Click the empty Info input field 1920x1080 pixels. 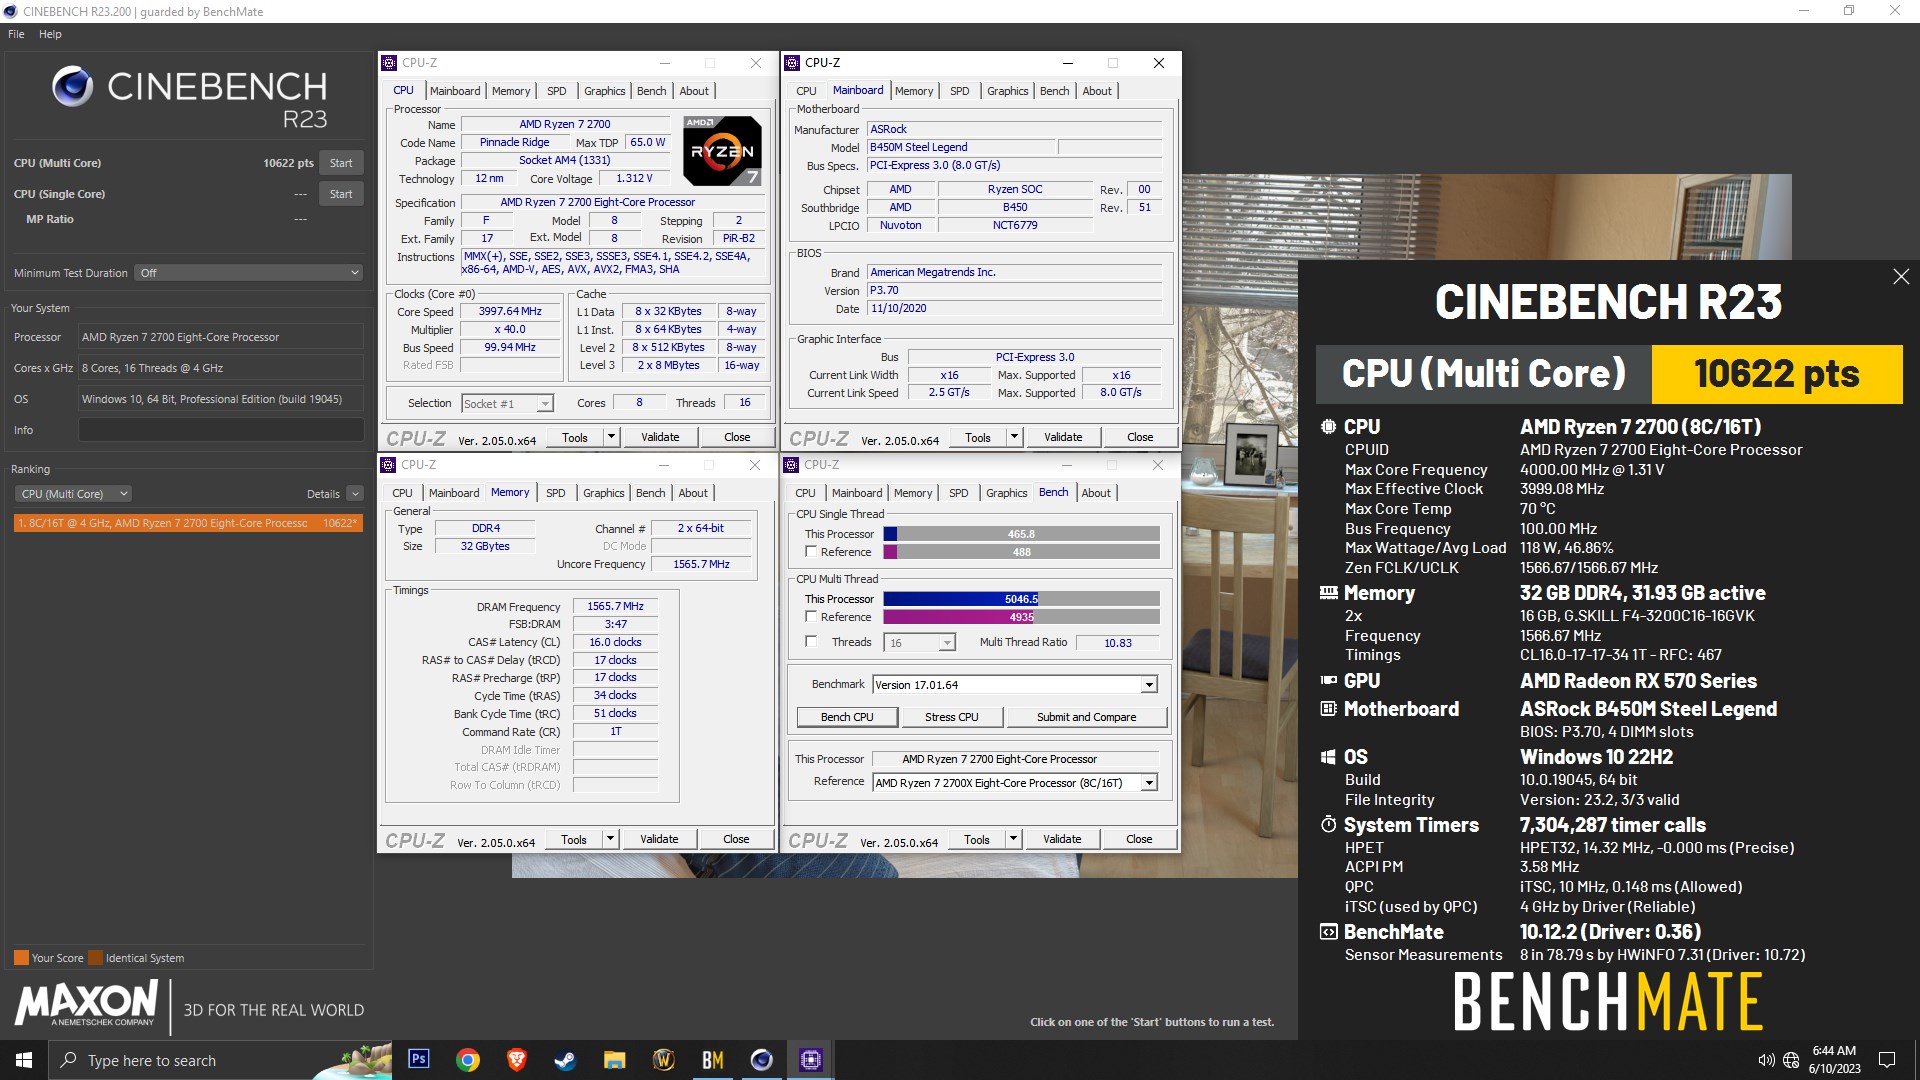click(x=221, y=430)
